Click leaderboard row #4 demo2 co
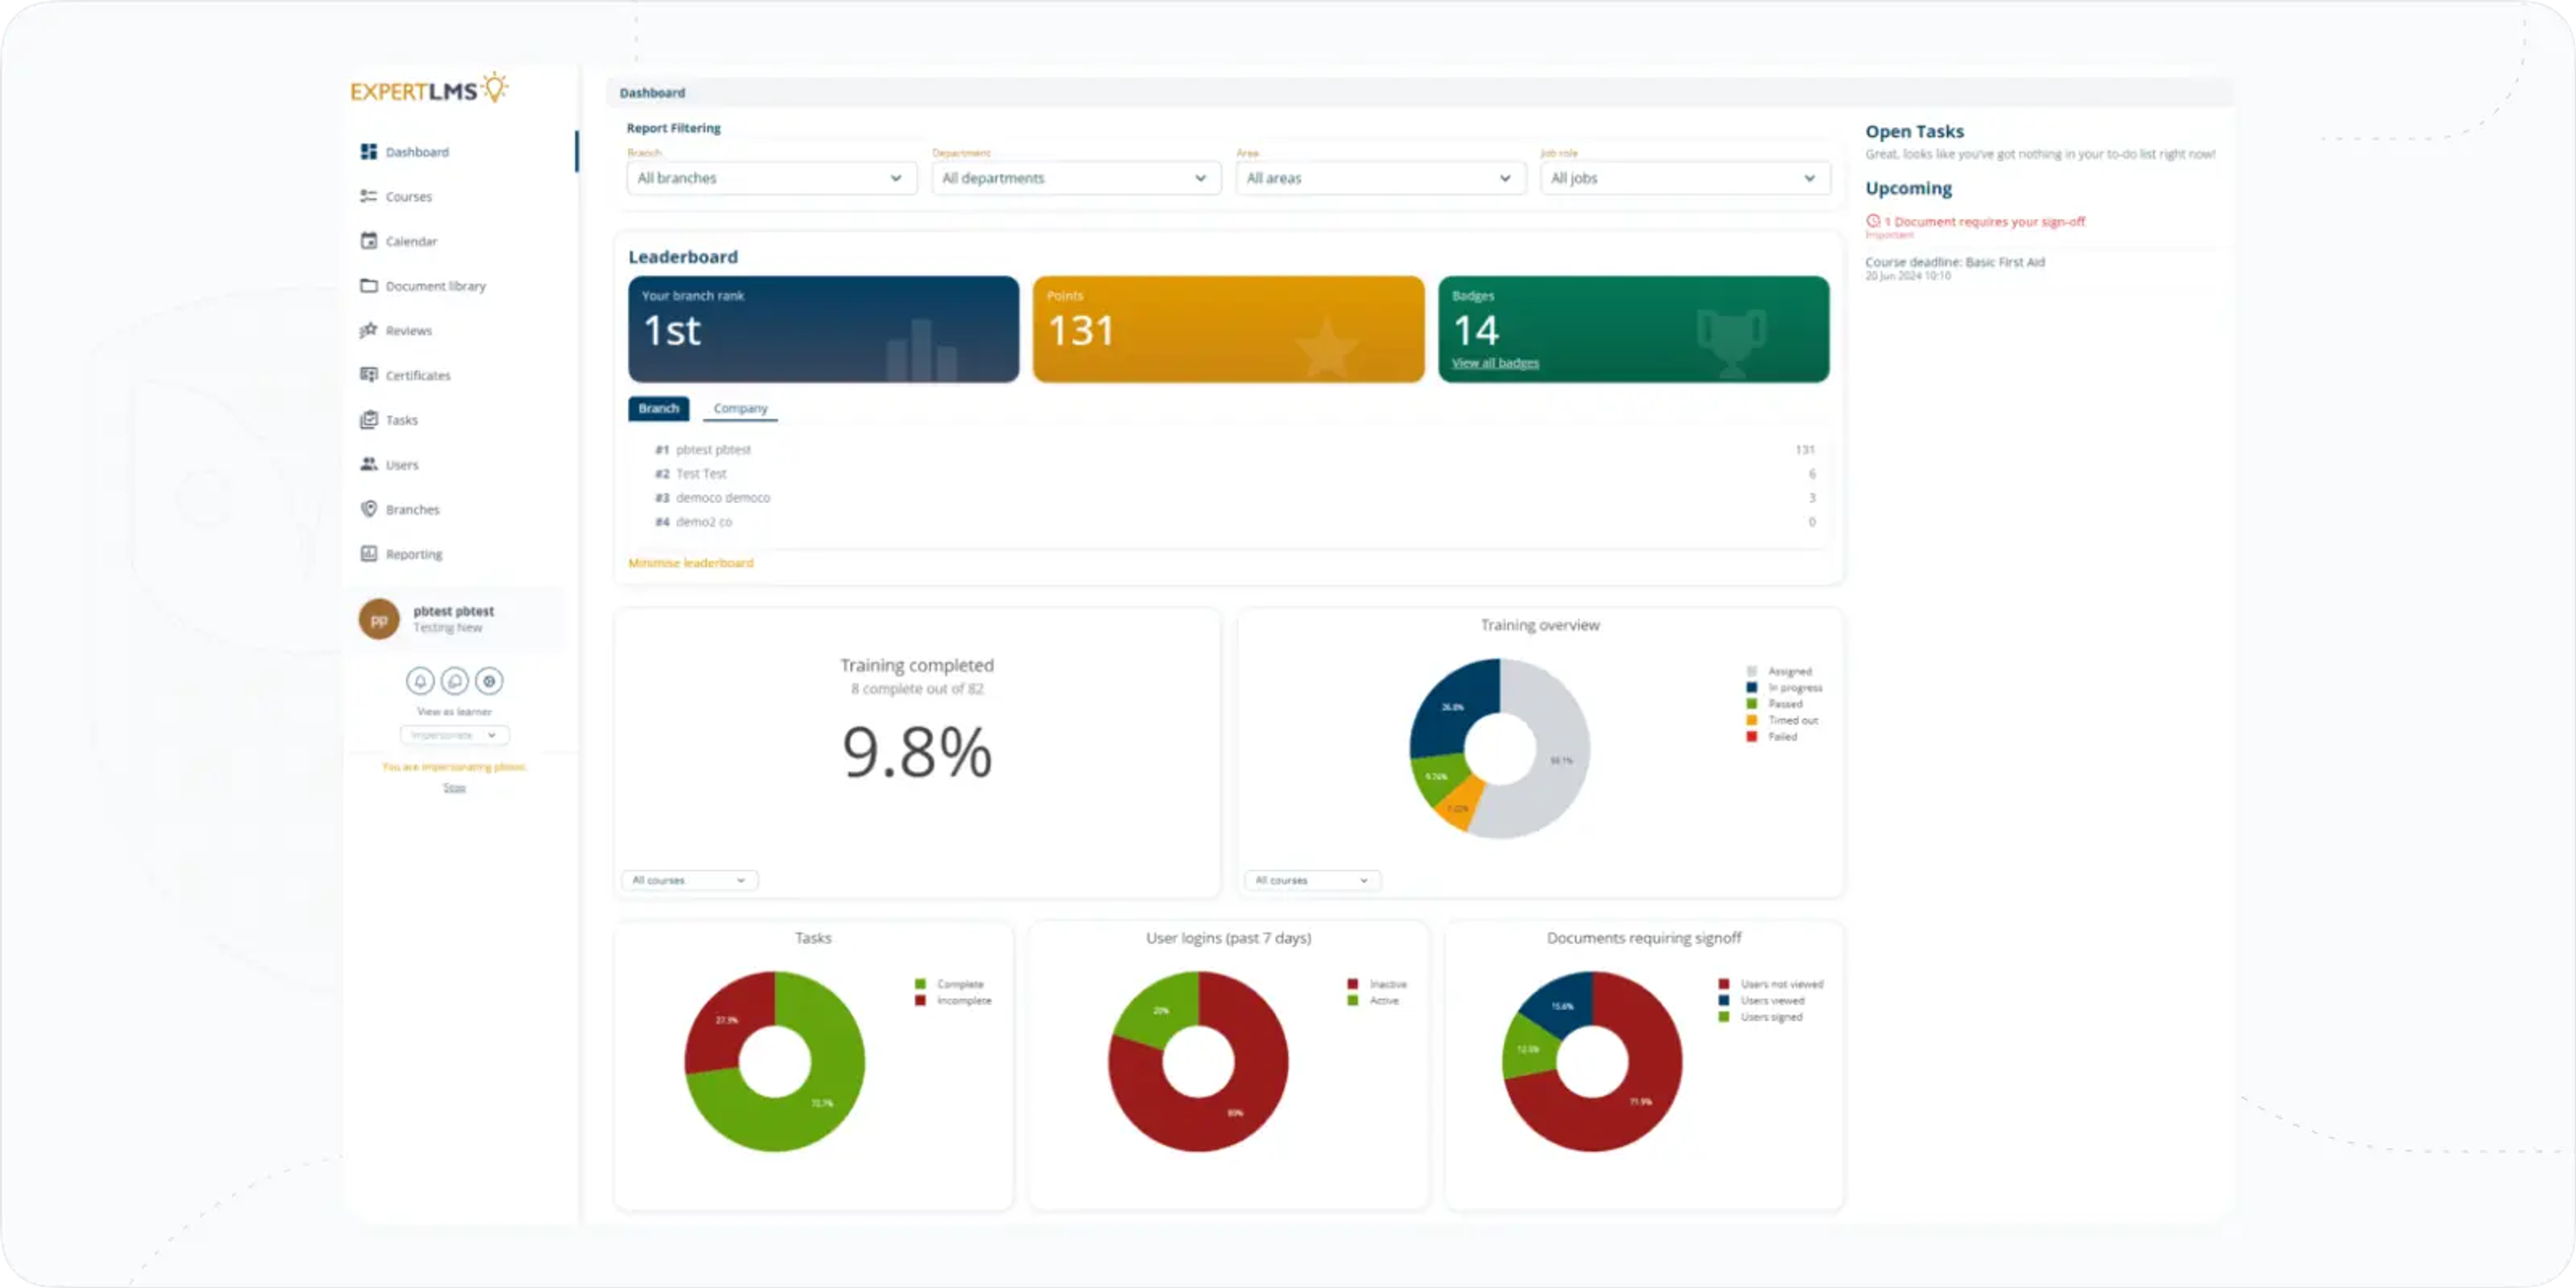This screenshot has width=2576, height=1288. 1235,522
